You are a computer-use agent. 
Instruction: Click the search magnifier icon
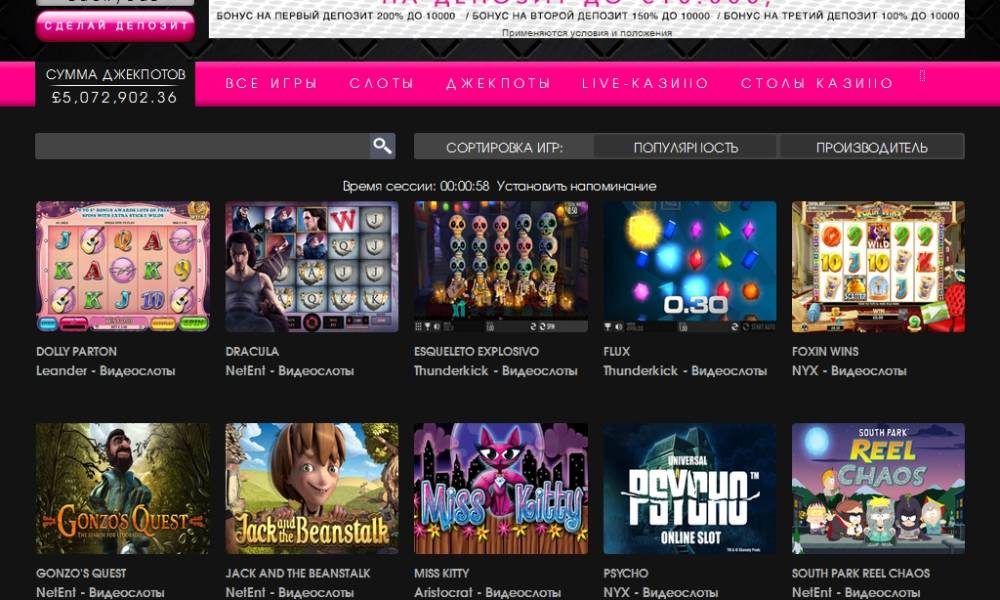pos(382,146)
